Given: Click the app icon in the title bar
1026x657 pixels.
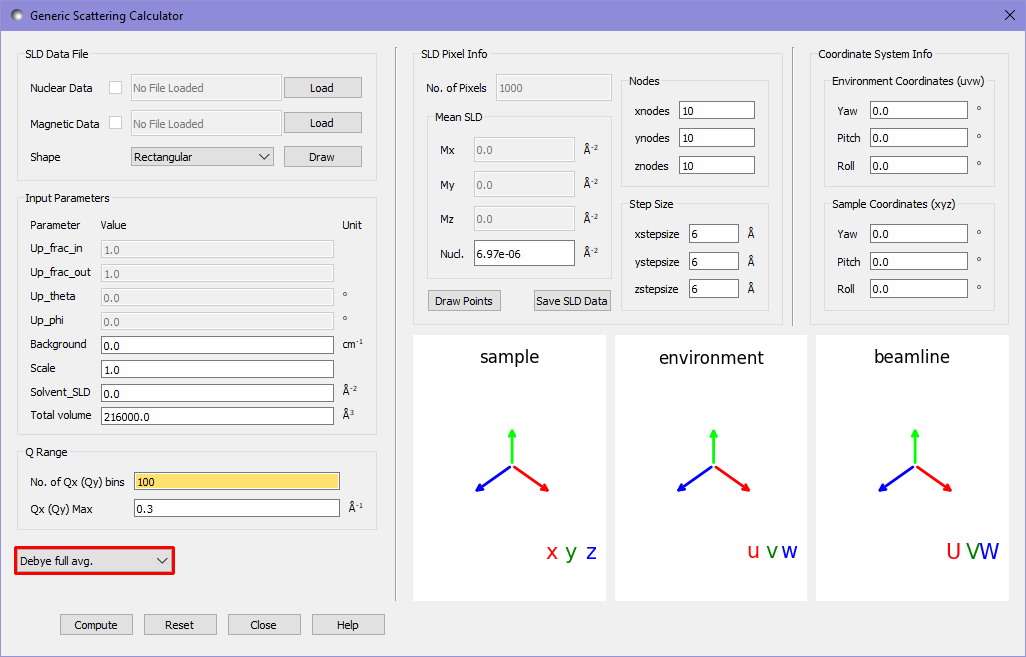Looking at the screenshot, I should coord(16,16).
